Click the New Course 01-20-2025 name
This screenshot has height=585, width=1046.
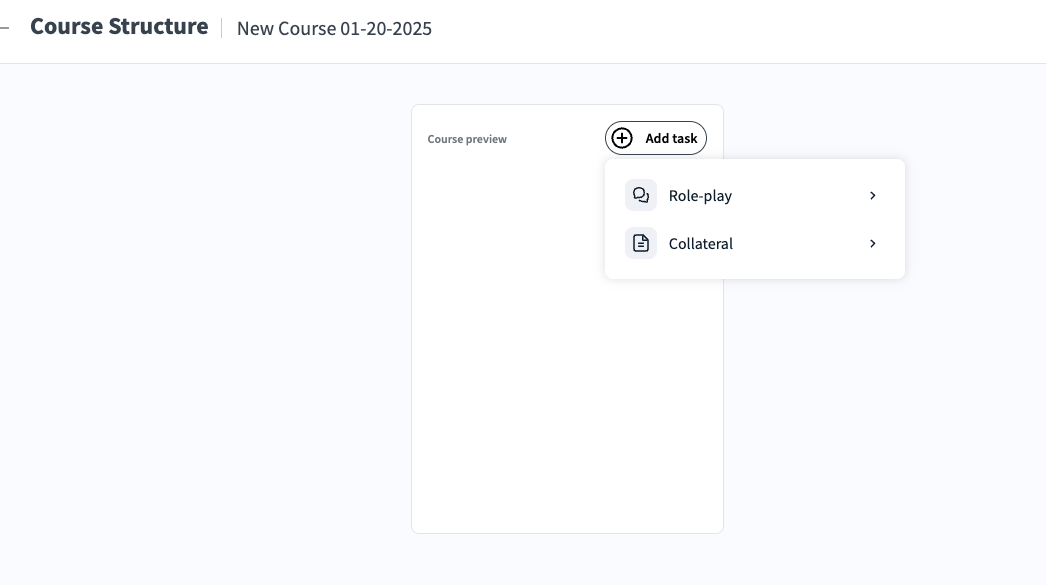334,28
